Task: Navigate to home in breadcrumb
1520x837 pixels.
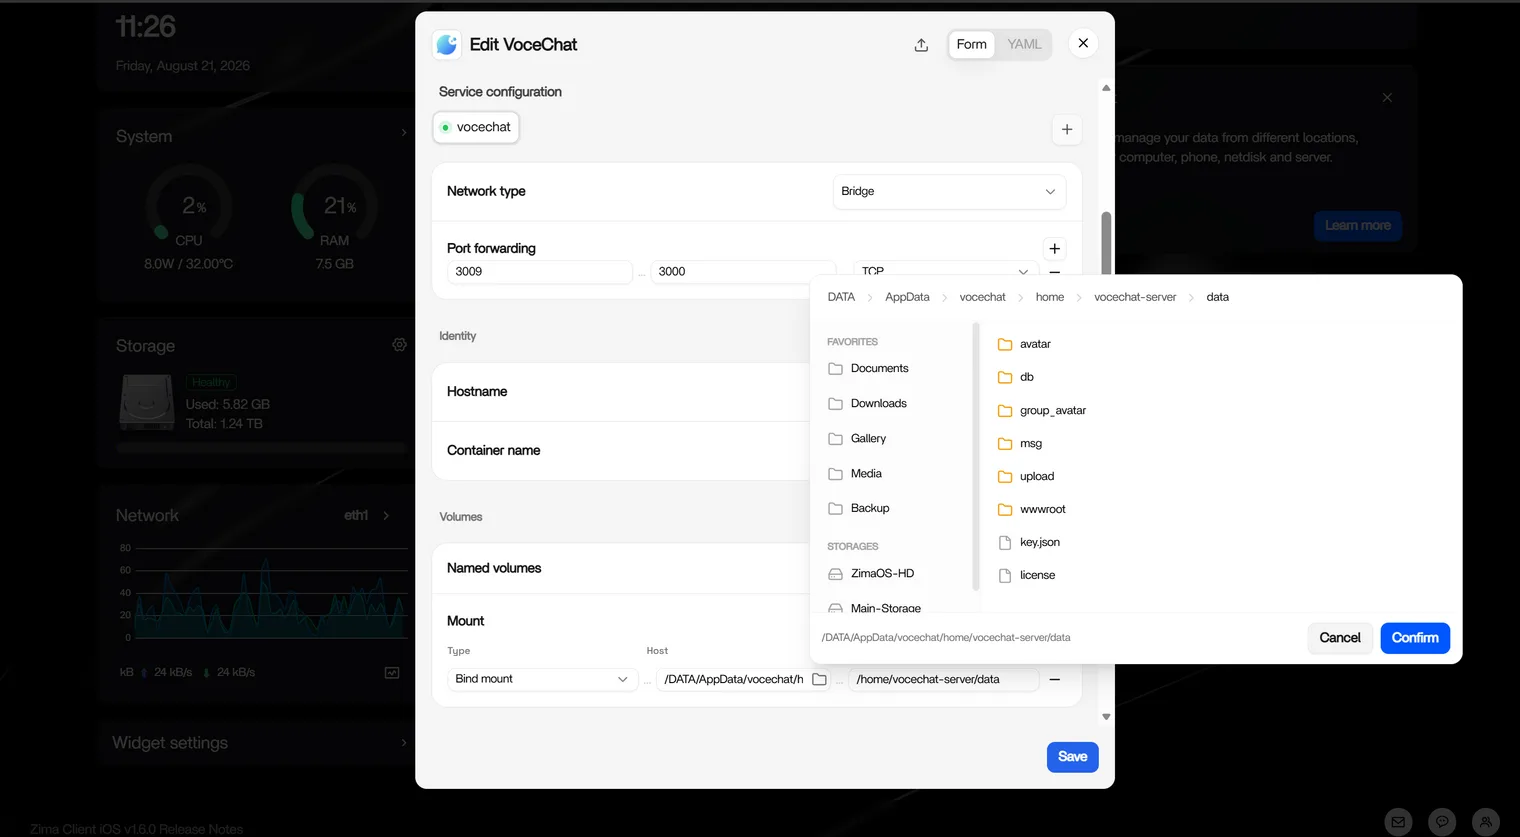Action: click(1050, 297)
